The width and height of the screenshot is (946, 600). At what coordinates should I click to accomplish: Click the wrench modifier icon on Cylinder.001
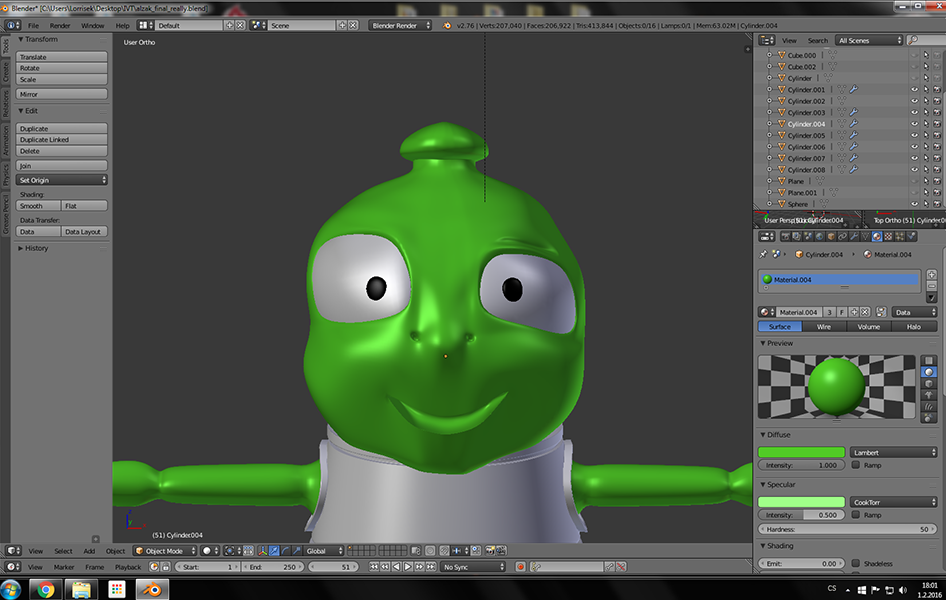point(853,90)
